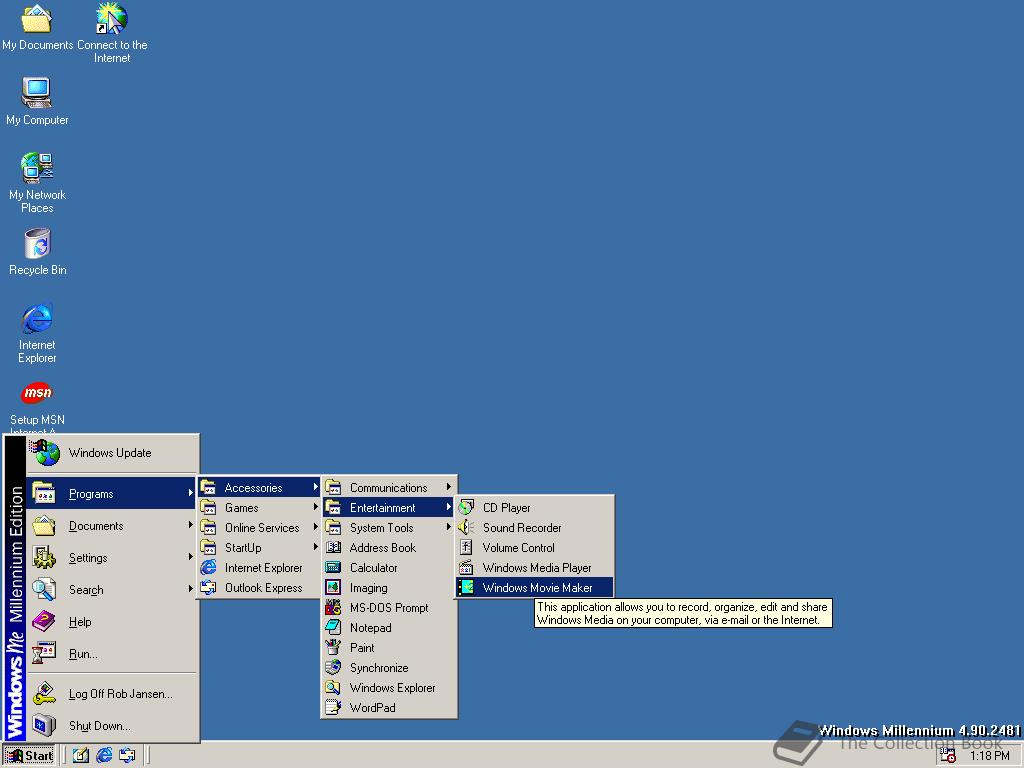
Task: Launch Outlook Express from quick launch
Action: click(127, 756)
